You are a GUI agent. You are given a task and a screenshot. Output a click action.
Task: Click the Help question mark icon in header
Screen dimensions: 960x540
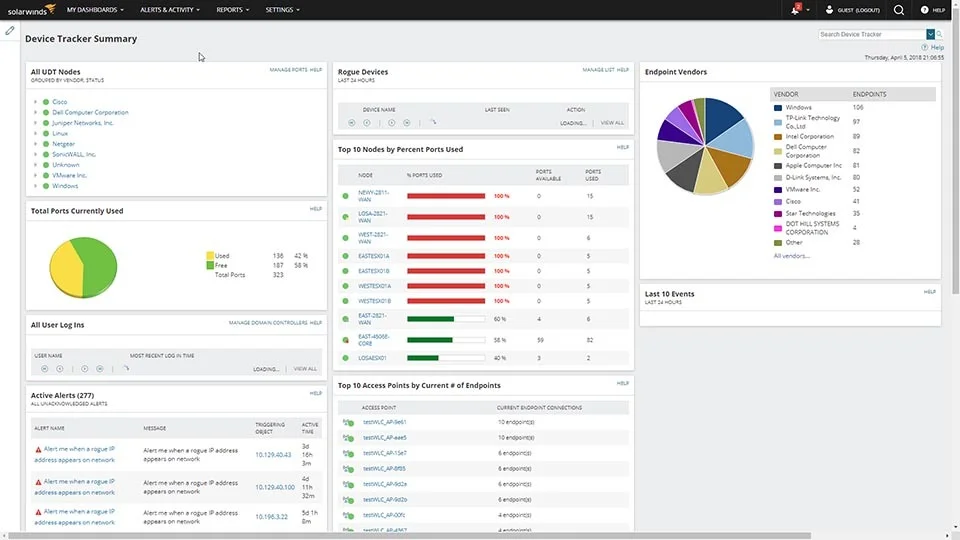click(x=926, y=10)
